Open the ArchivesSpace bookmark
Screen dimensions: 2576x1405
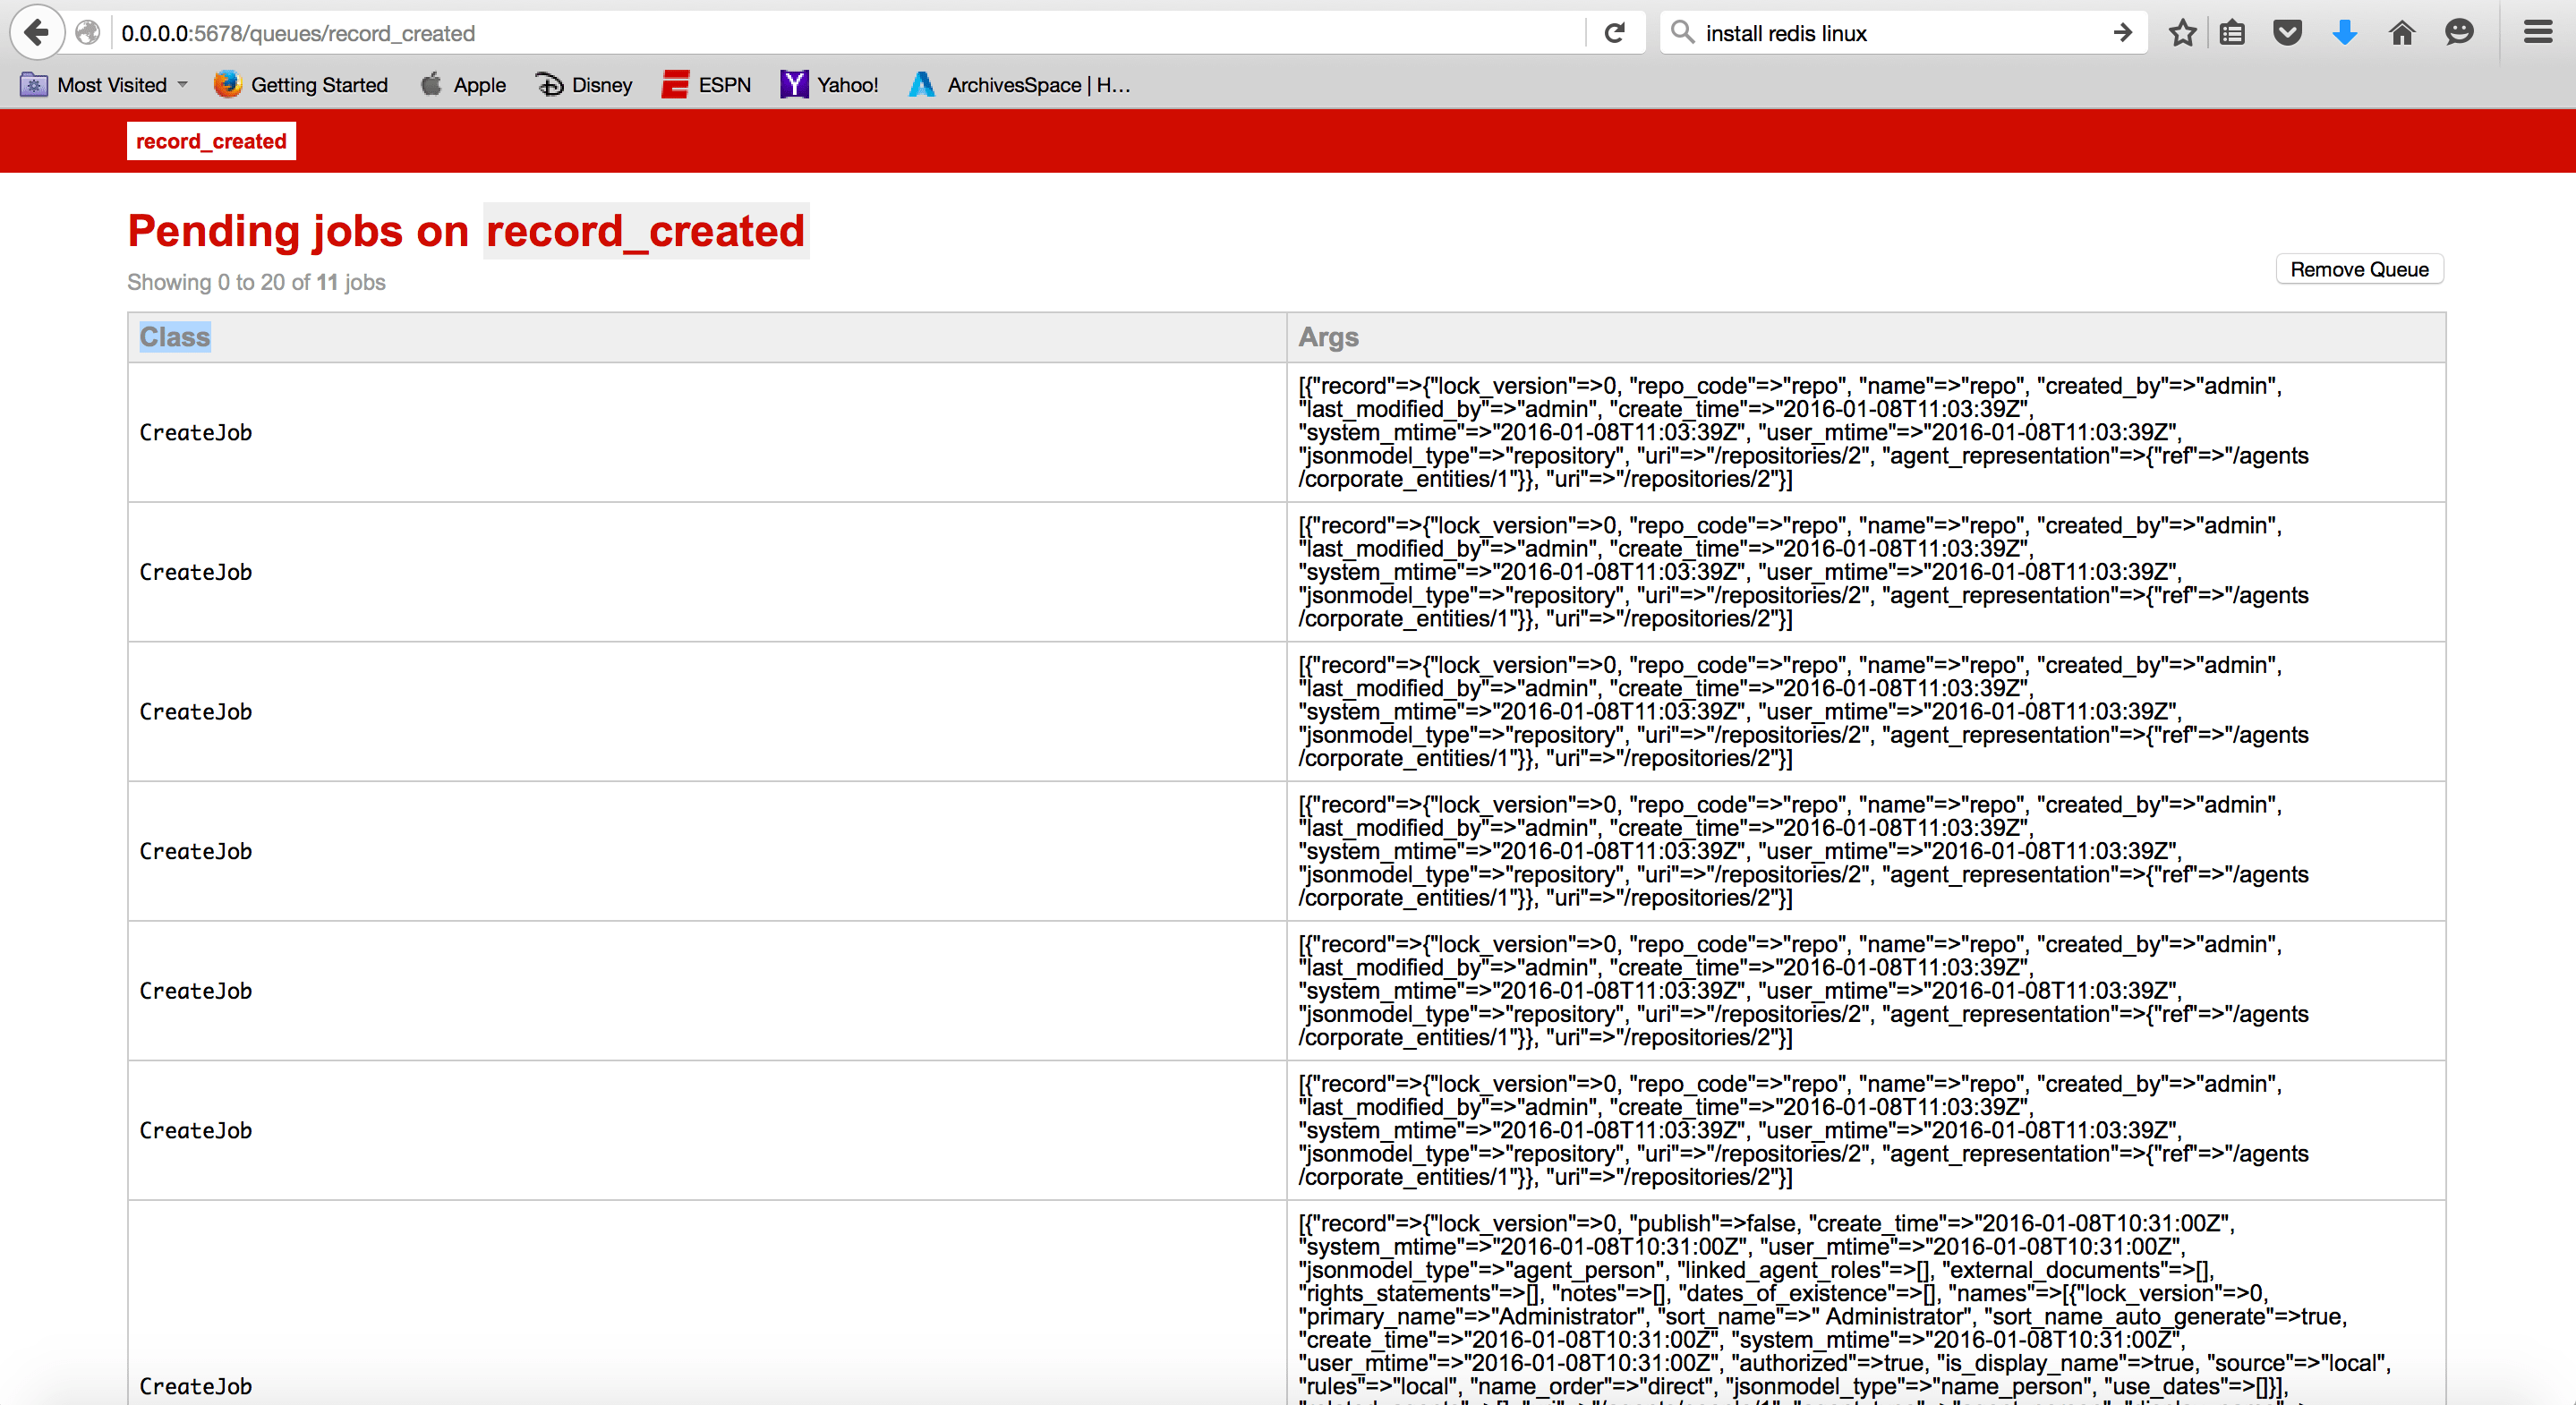coord(1017,85)
